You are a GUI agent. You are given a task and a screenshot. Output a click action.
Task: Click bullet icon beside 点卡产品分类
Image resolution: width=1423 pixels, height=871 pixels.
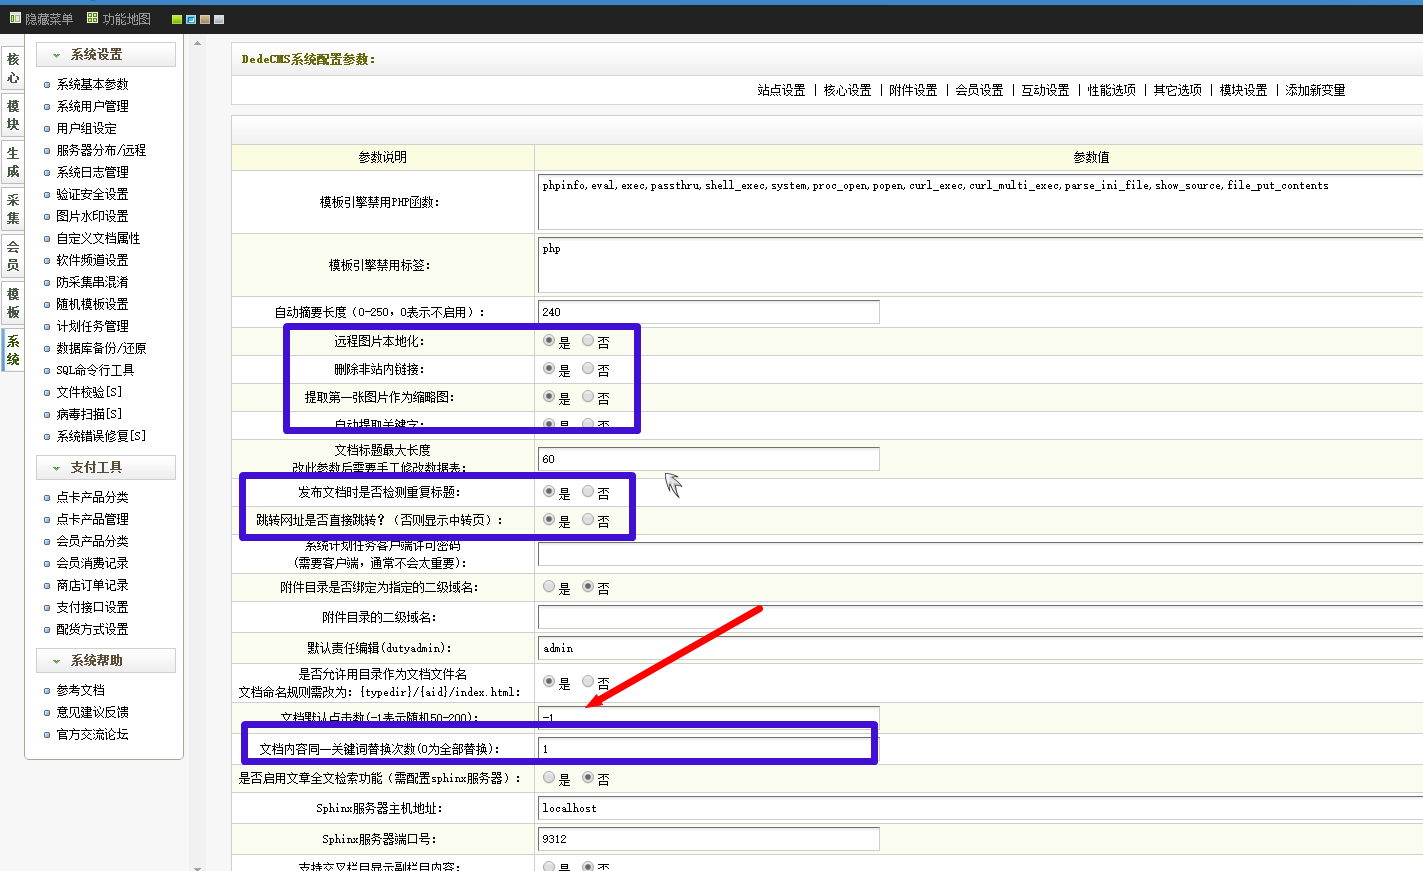[47, 498]
